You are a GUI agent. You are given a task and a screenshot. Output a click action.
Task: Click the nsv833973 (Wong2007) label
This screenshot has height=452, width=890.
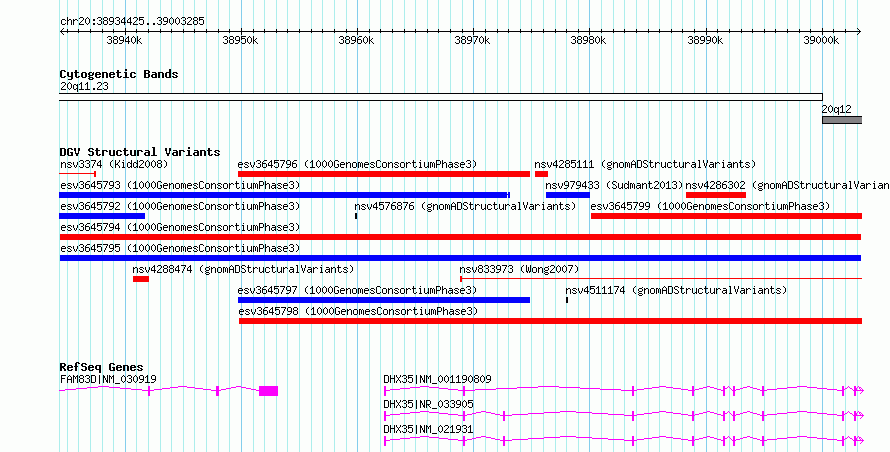pyautogui.click(x=519, y=270)
